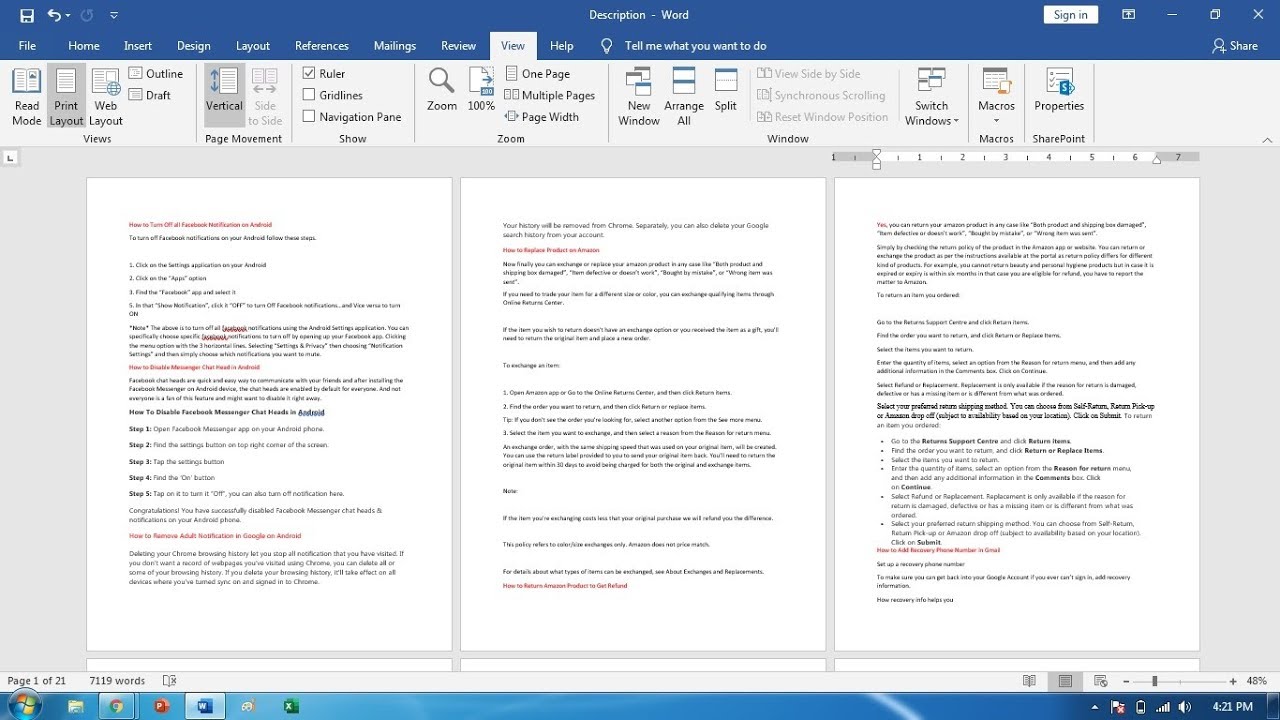The width and height of the screenshot is (1280, 720).
Task: Choose Page Width zoom
Action: [541, 117]
